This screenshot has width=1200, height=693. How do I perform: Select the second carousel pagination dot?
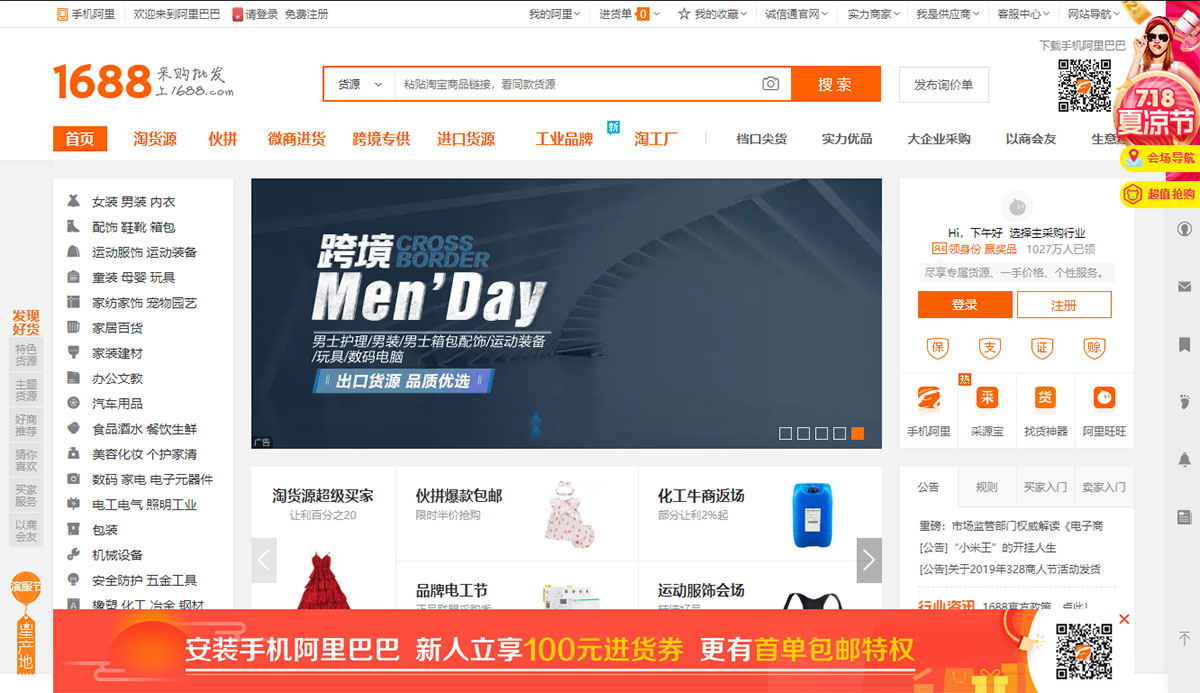(x=802, y=433)
